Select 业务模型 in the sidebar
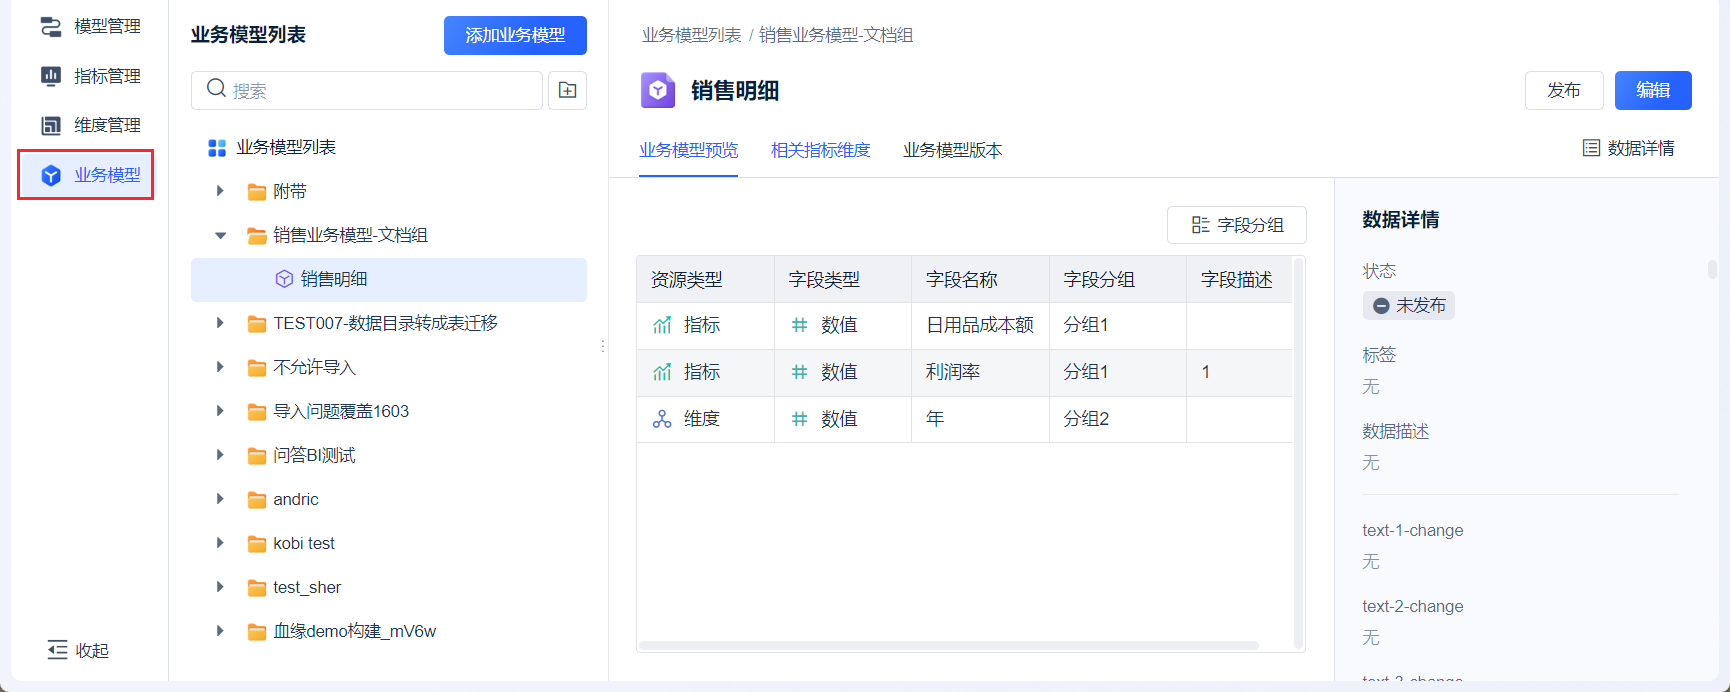Viewport: 1730px width, 692px height. point(90,175)
